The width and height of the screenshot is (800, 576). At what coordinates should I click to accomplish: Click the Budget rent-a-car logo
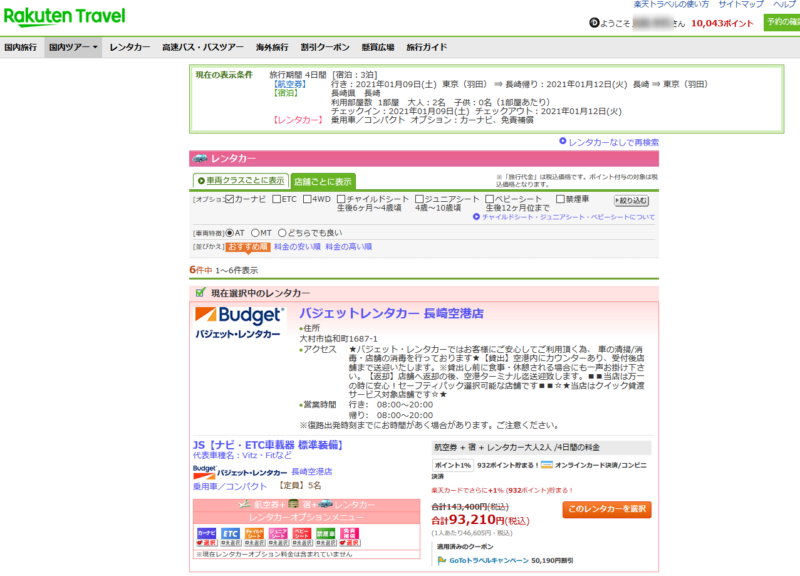pyautogui.click(x=239, y=322)
